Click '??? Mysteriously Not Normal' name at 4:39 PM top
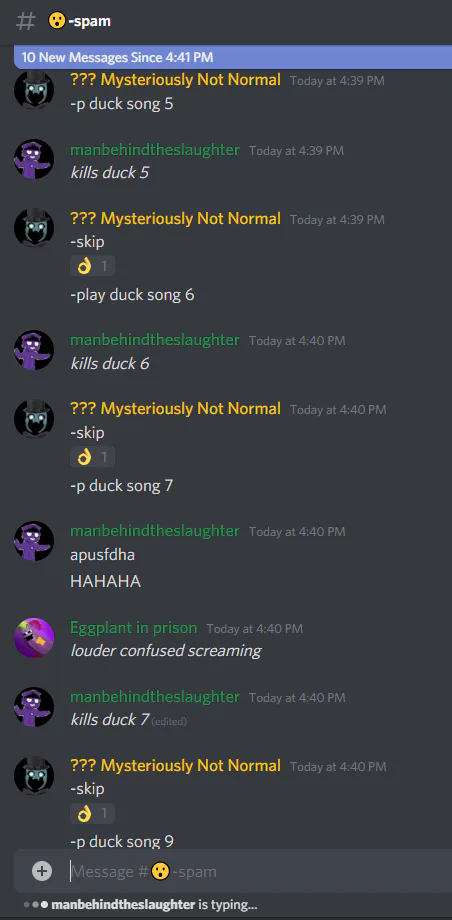The height and width of the screenshot is (920, 452). tap(176, 80)
